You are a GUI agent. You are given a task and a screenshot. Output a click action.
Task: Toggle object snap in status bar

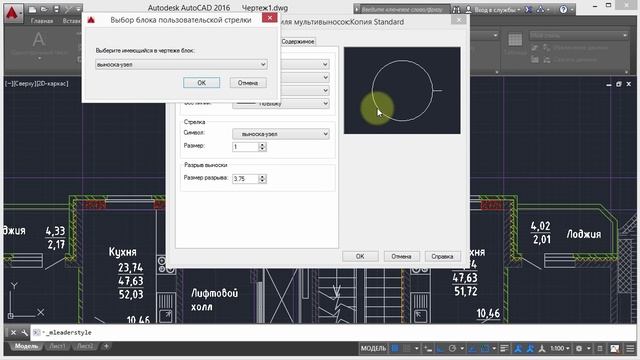(484, 349)
